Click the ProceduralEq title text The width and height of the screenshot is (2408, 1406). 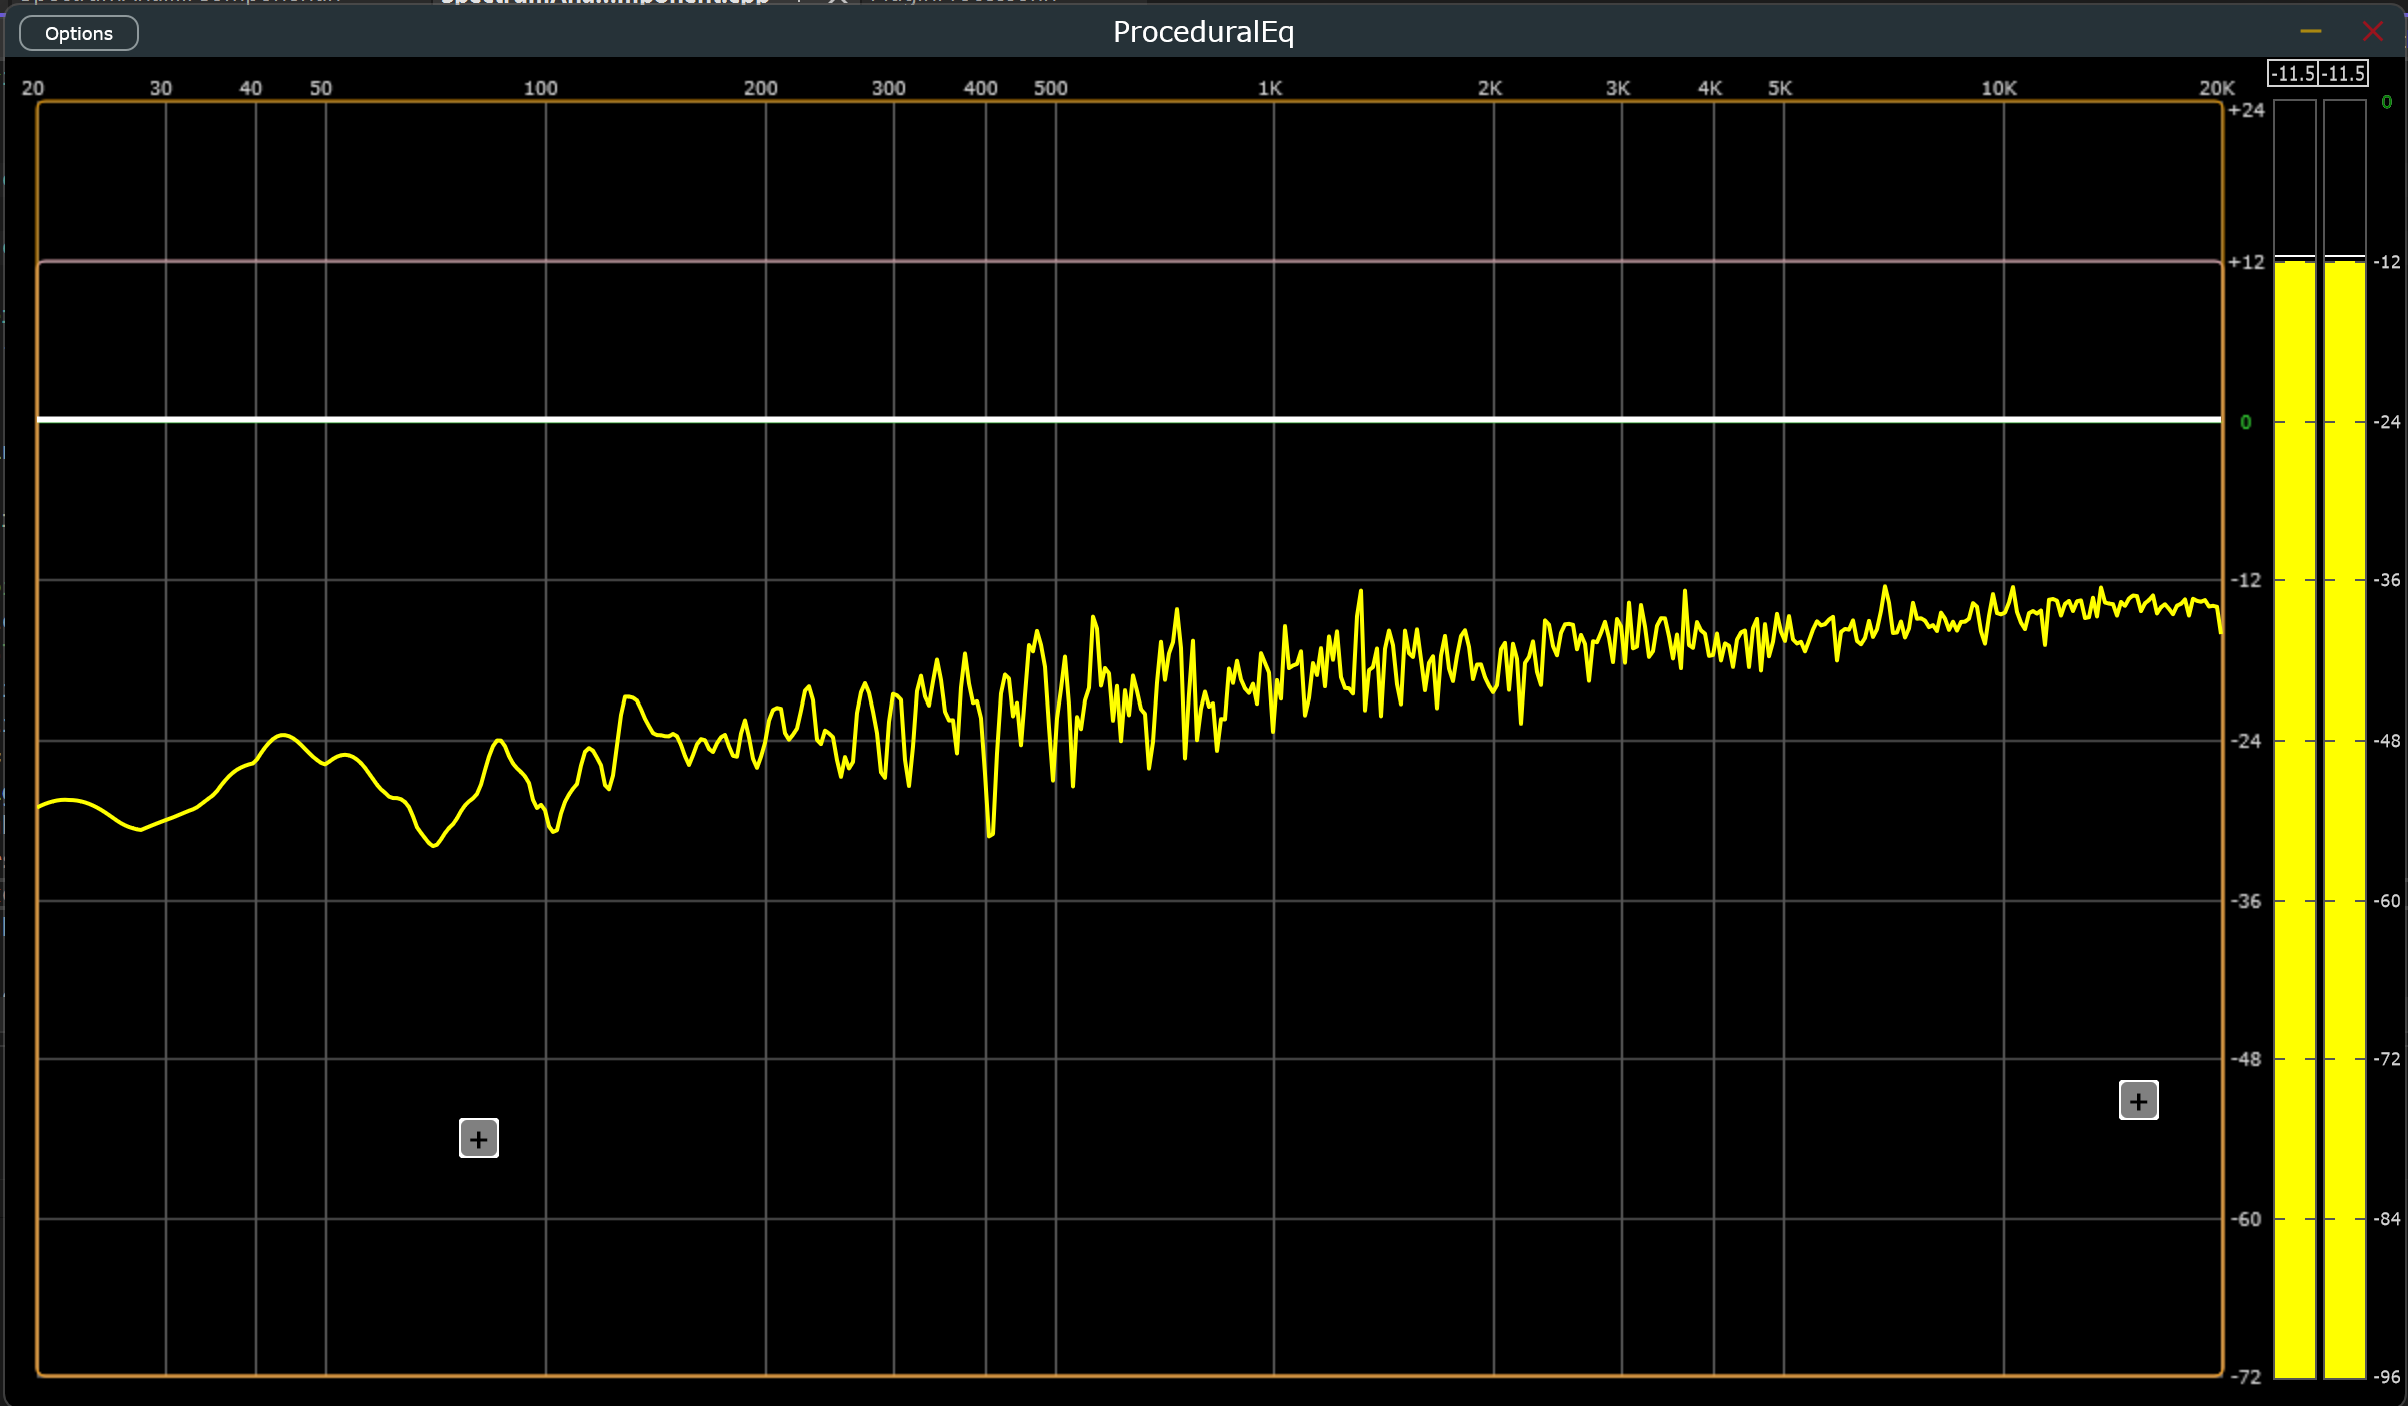(1203, 32)
